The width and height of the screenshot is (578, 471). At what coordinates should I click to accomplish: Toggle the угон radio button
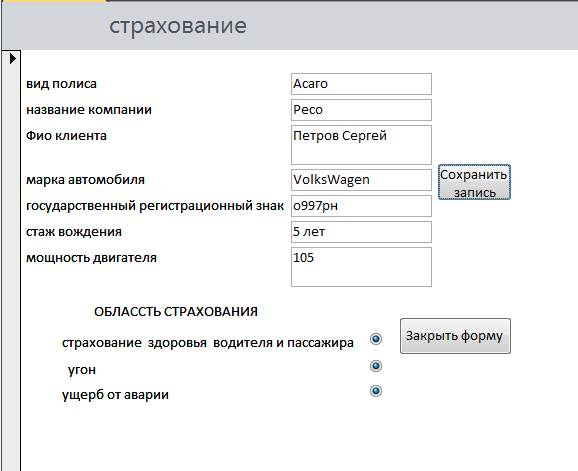(376, 366)
